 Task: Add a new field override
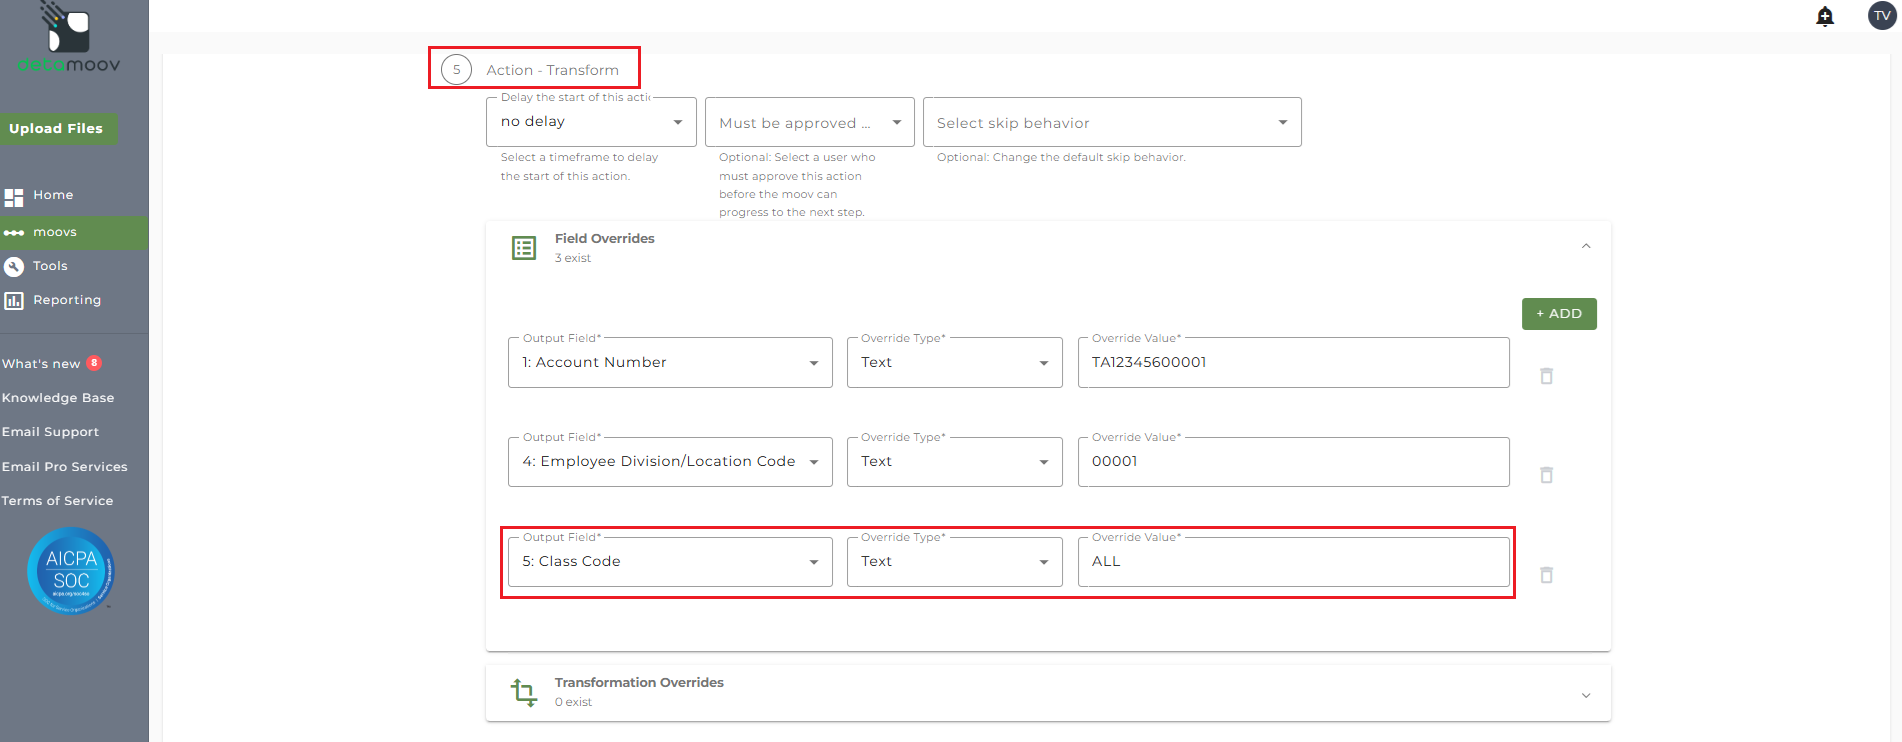(x=1558, y=314)
